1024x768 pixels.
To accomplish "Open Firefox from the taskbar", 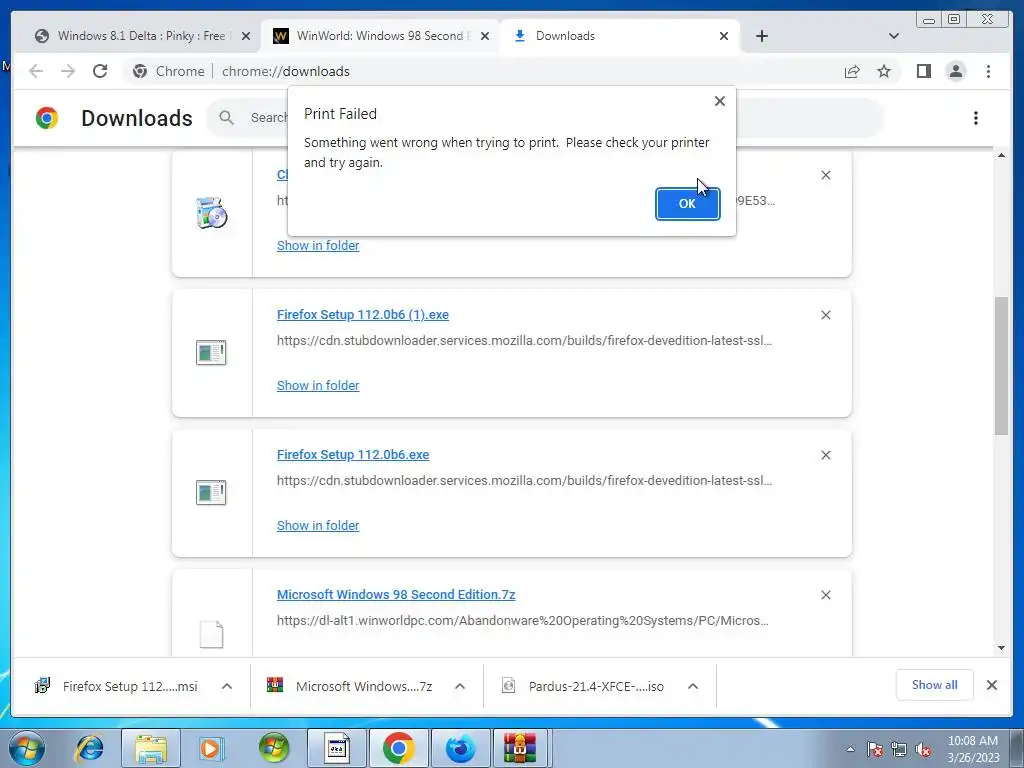I will [460, 748].
